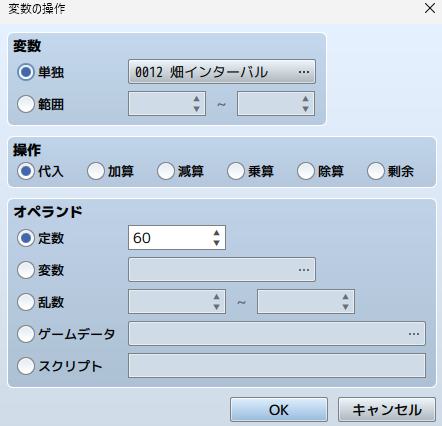
Task: Click the game data selector field
Action: coord(277,333)
